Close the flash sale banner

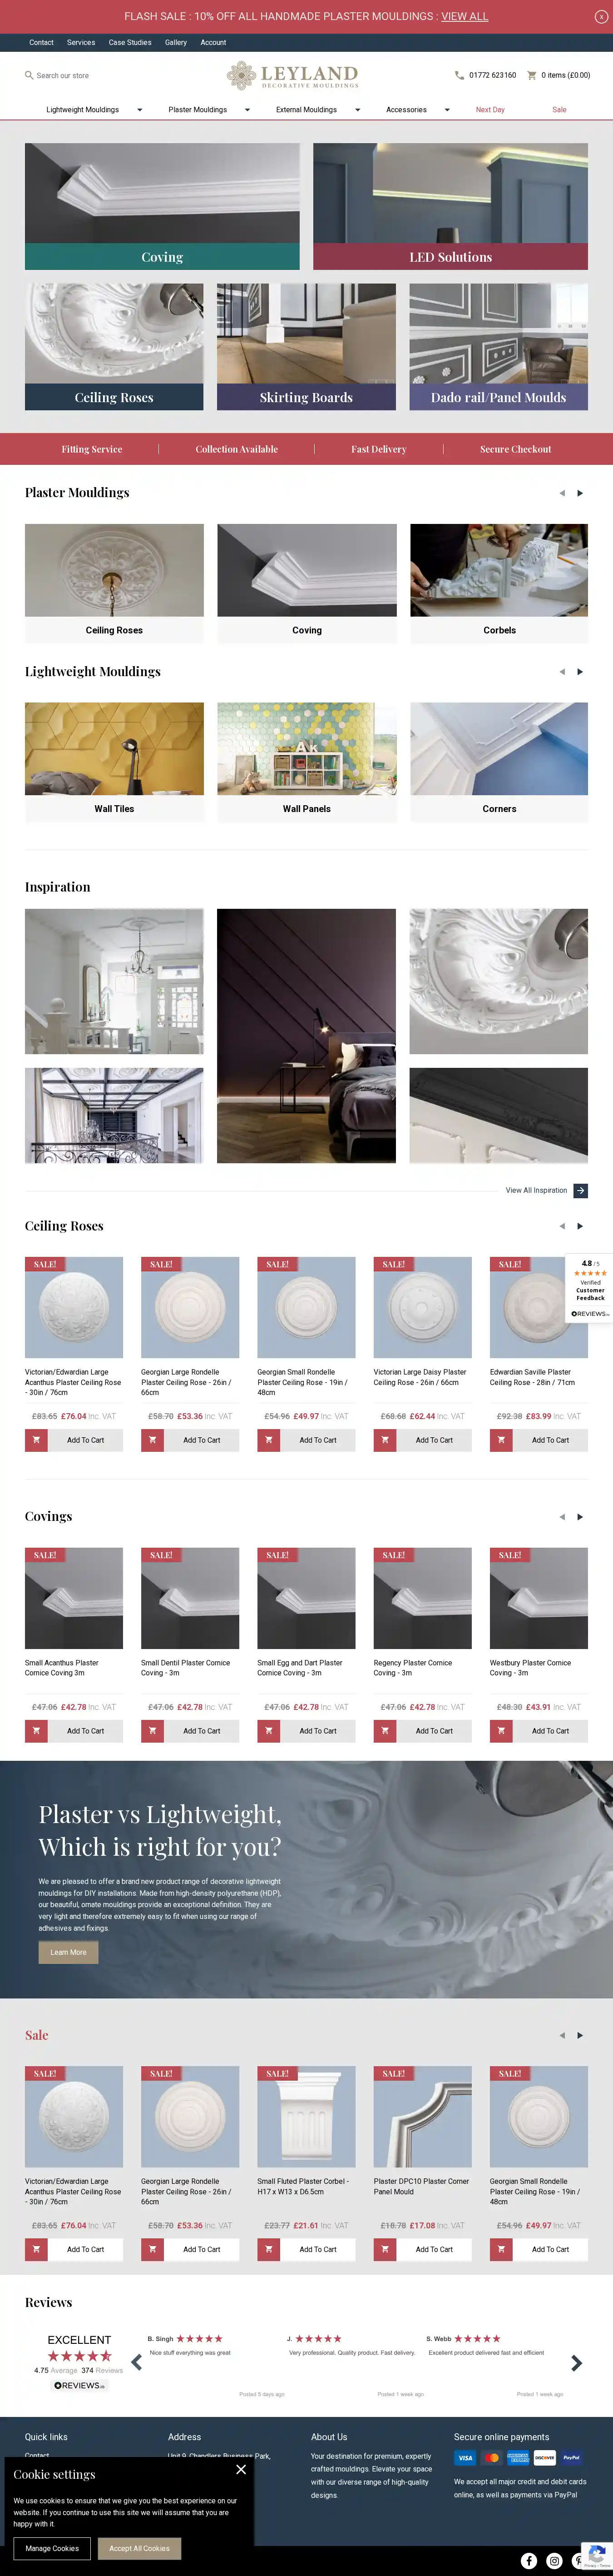(x=601, y=16)
